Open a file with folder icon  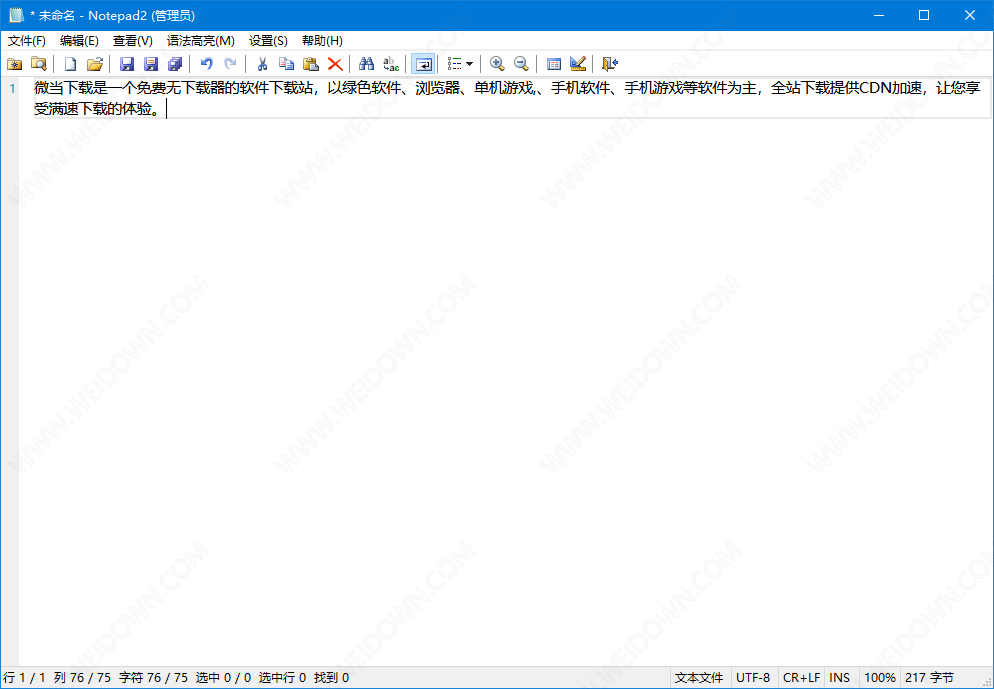point(94,64)
